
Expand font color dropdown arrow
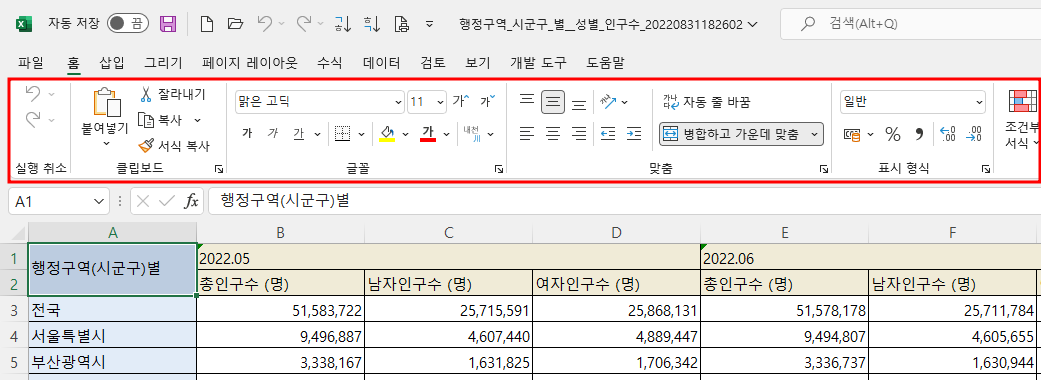(x=446, y=134)
